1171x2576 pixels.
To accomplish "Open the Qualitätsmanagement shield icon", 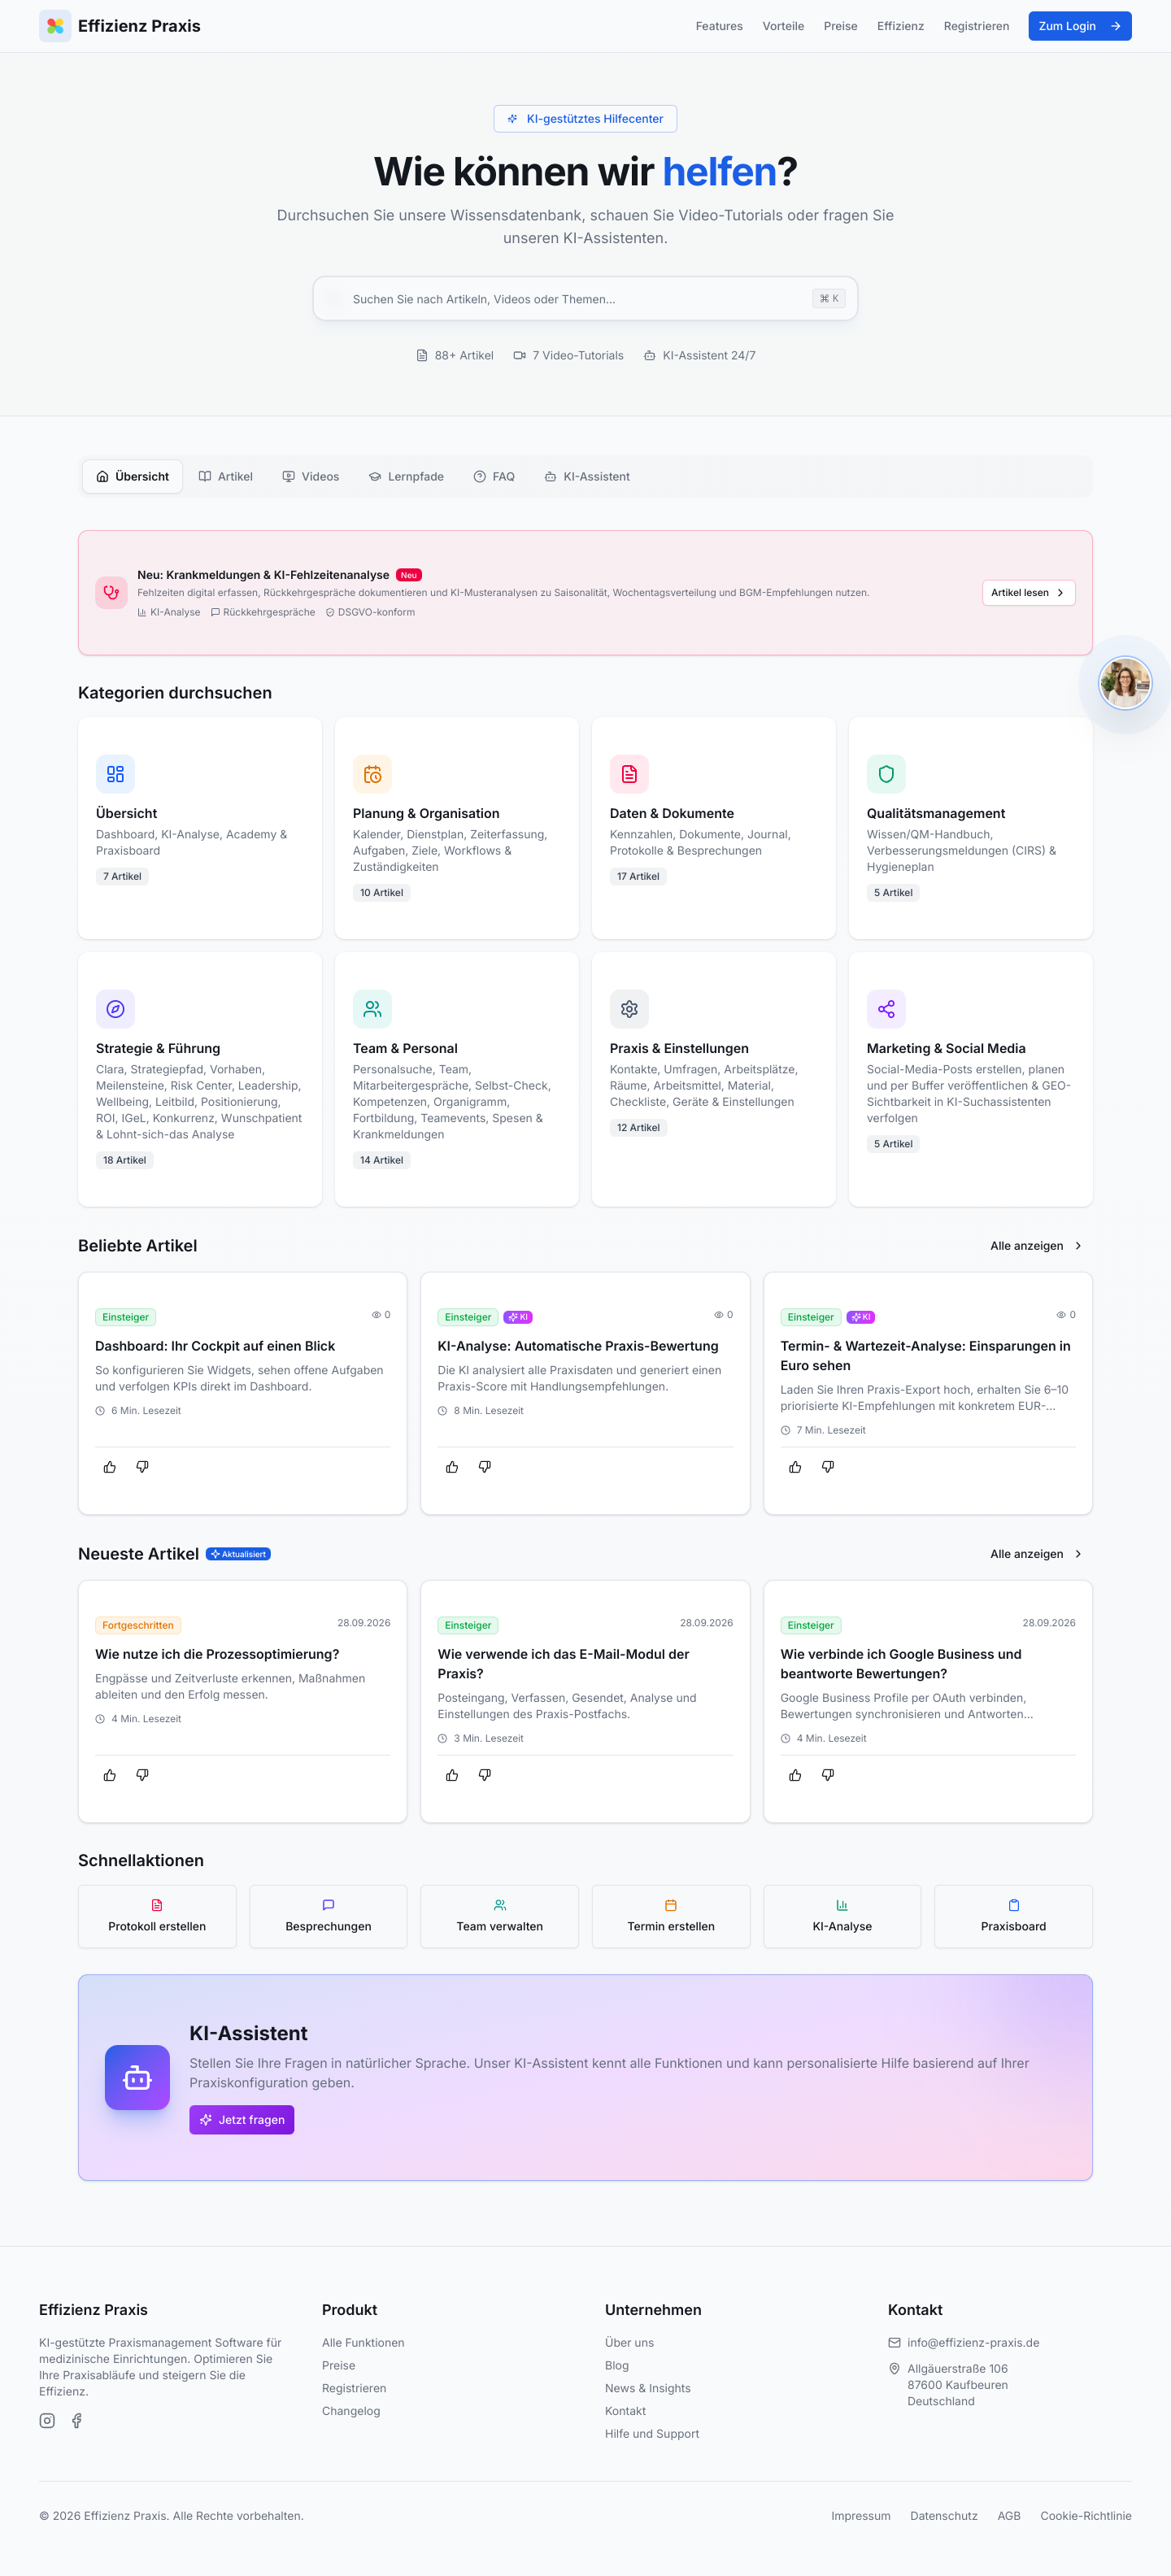I will coord(886,774).
